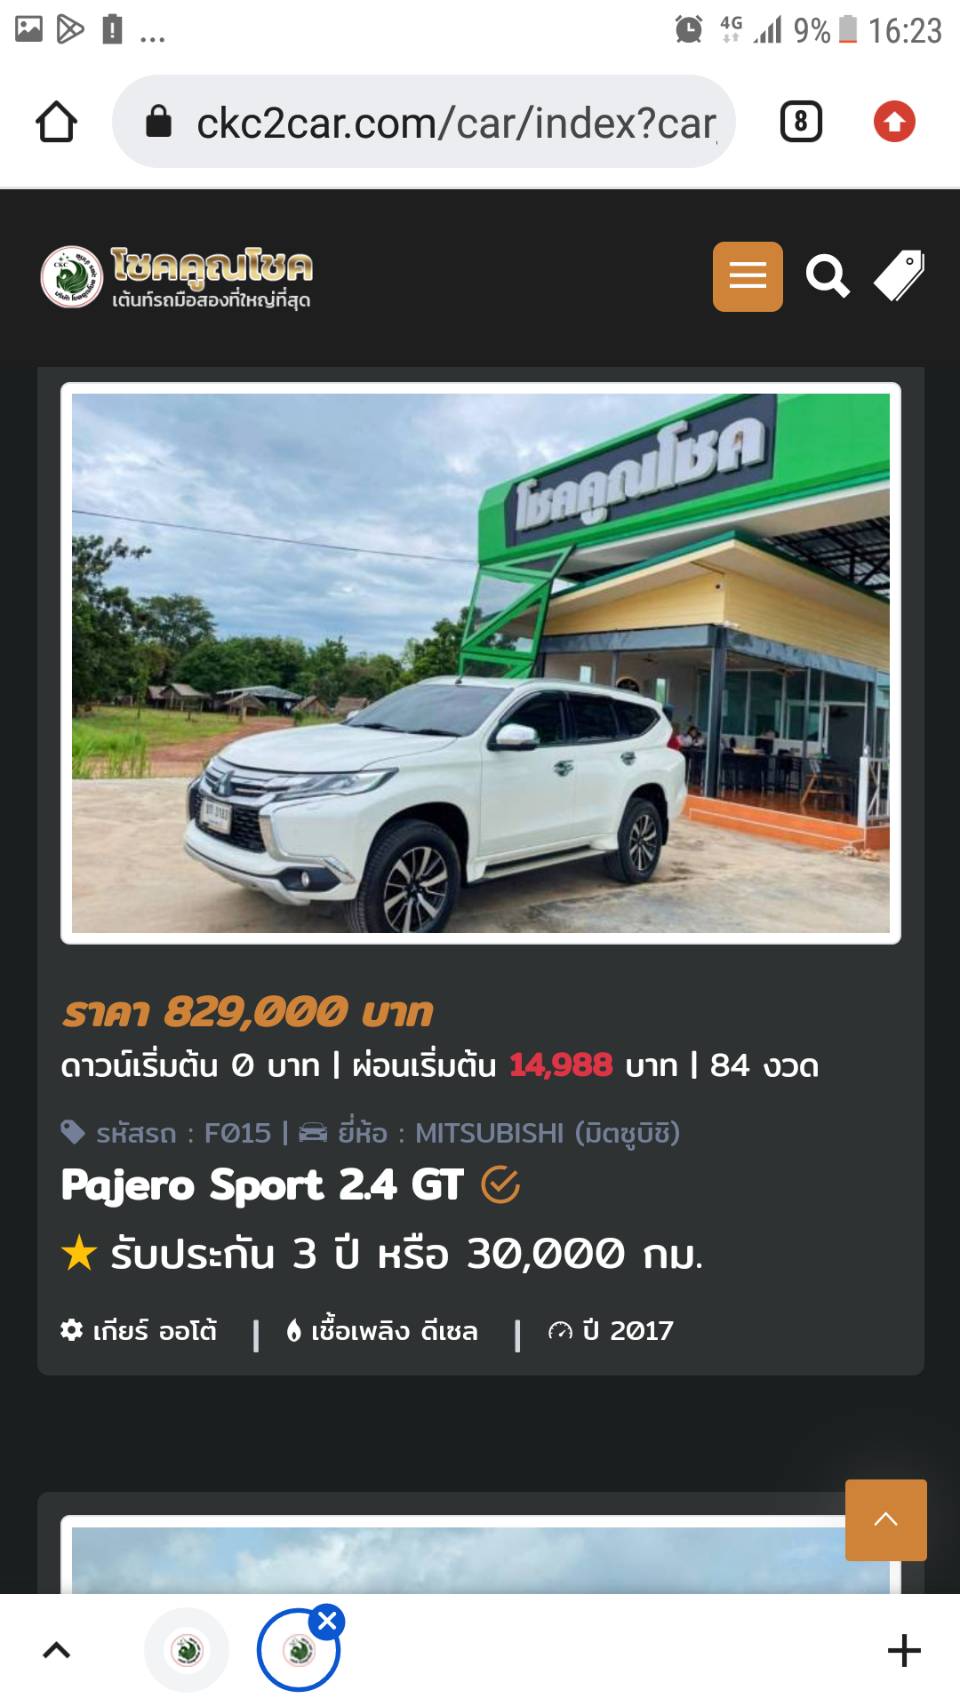Click the site logo to go home
Screen dimensions: 960x1706
pos(177,277)
